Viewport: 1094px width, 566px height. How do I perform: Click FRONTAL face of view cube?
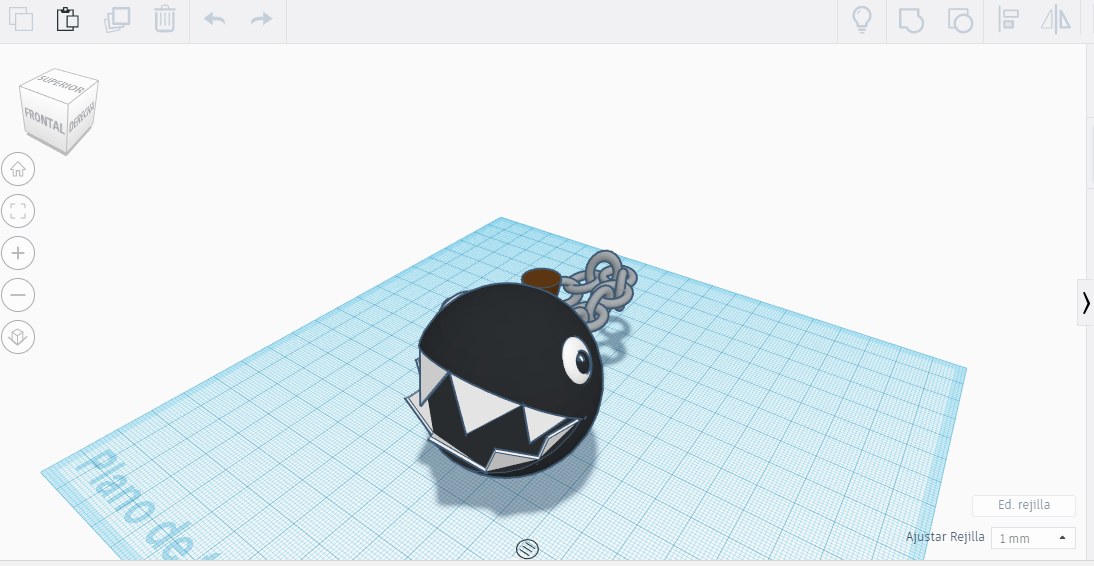45,121
